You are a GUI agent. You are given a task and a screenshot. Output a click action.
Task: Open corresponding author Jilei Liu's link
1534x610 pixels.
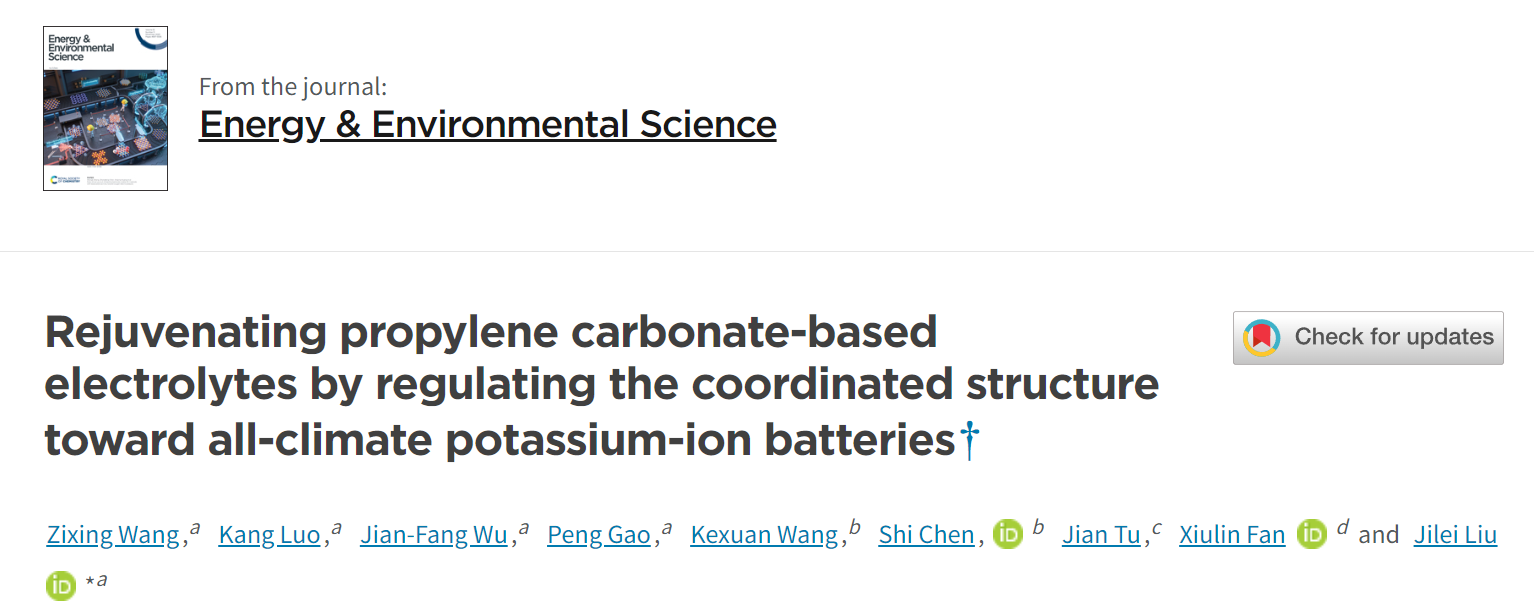coord(1455,535)
